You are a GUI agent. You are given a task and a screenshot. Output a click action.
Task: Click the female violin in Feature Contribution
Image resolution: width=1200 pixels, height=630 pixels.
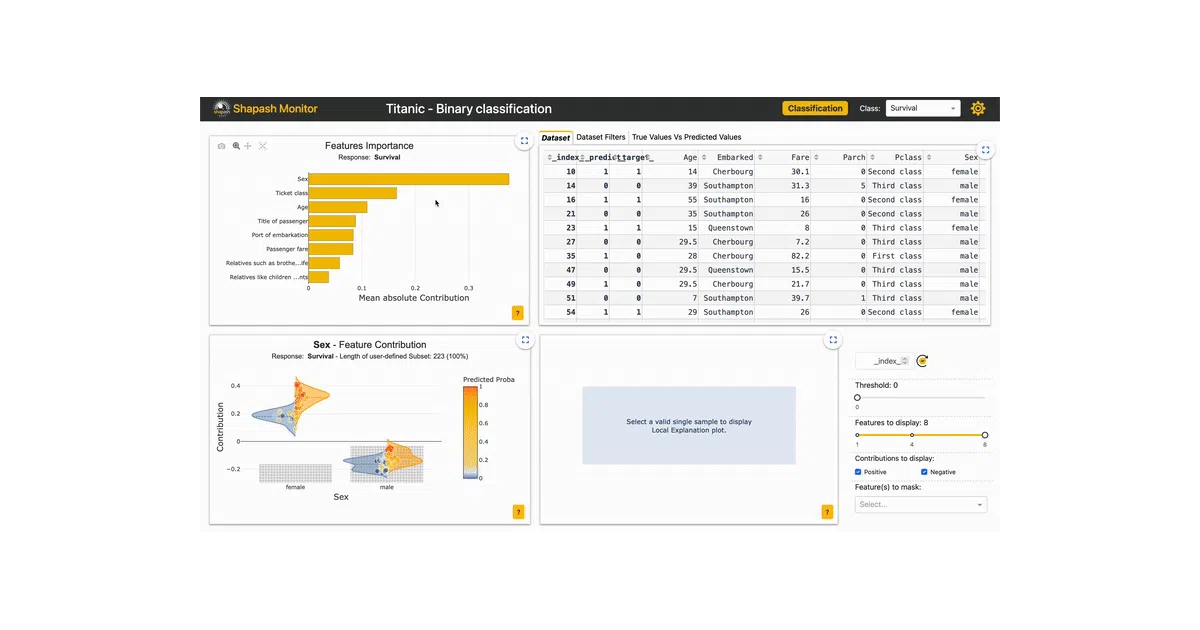(x=293, y=406)
